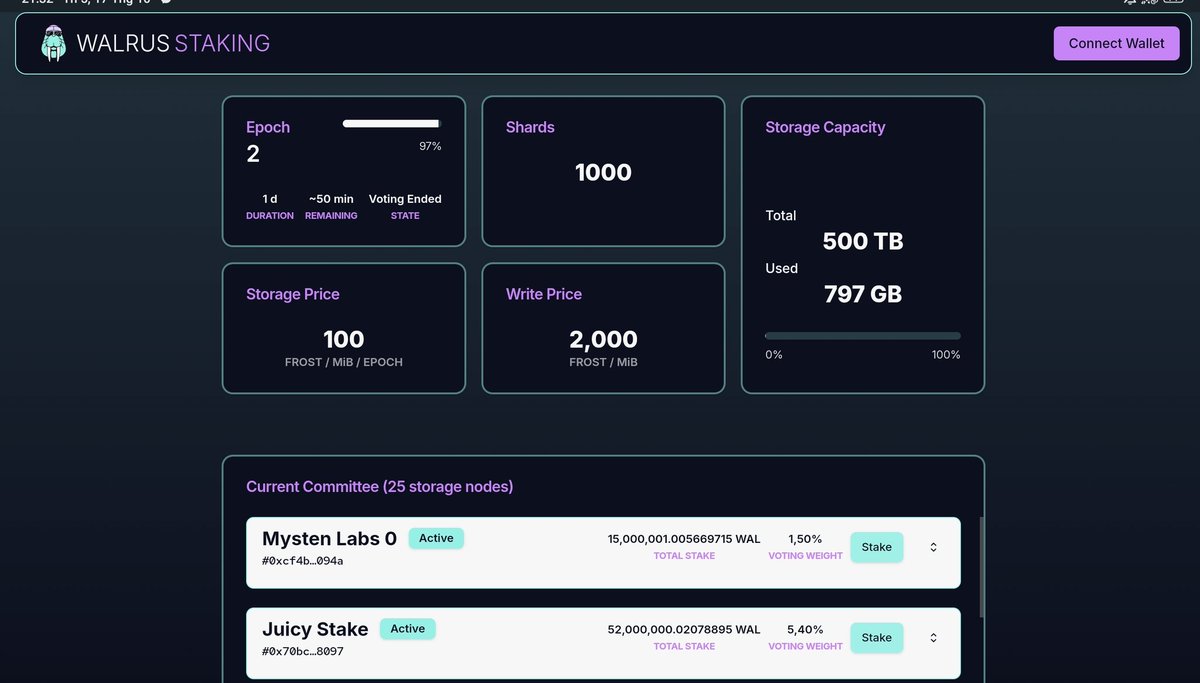Image resolution: width=1200 pixels, height=683 pixels.
Task: Click the 500 TB total capacity value
Action: pos(862,241)
